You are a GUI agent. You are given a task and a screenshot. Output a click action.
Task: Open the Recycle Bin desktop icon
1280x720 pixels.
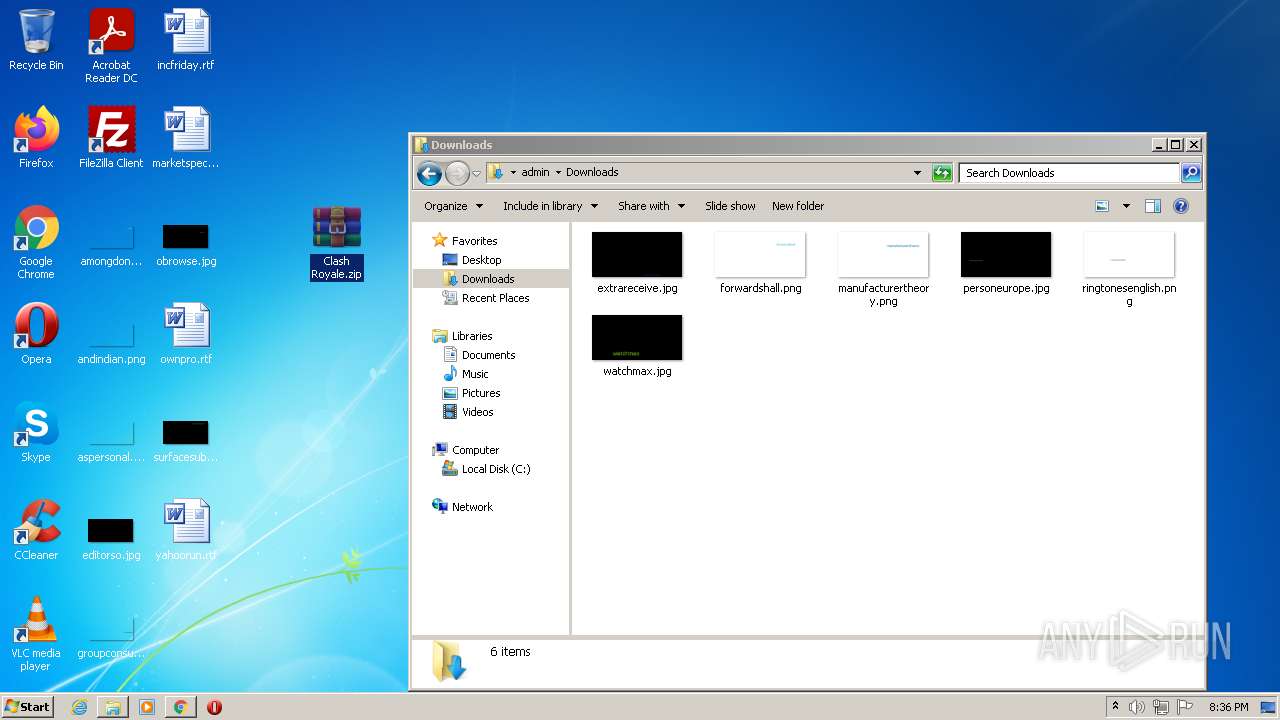pyautogui.click(x=36, y=40)
